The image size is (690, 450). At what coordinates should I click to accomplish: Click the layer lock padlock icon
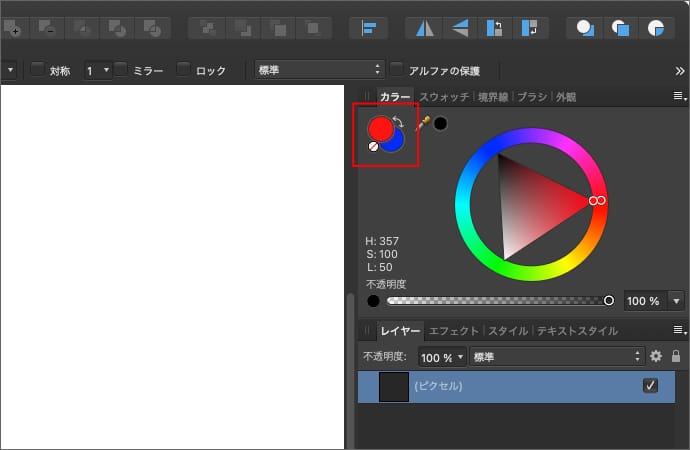click(x=676, y=356)
